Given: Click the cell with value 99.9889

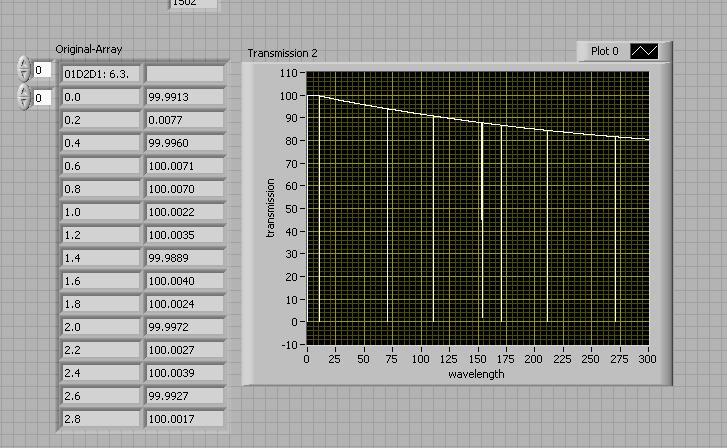Looking at the screenshot, I should (x=185, y=258).
